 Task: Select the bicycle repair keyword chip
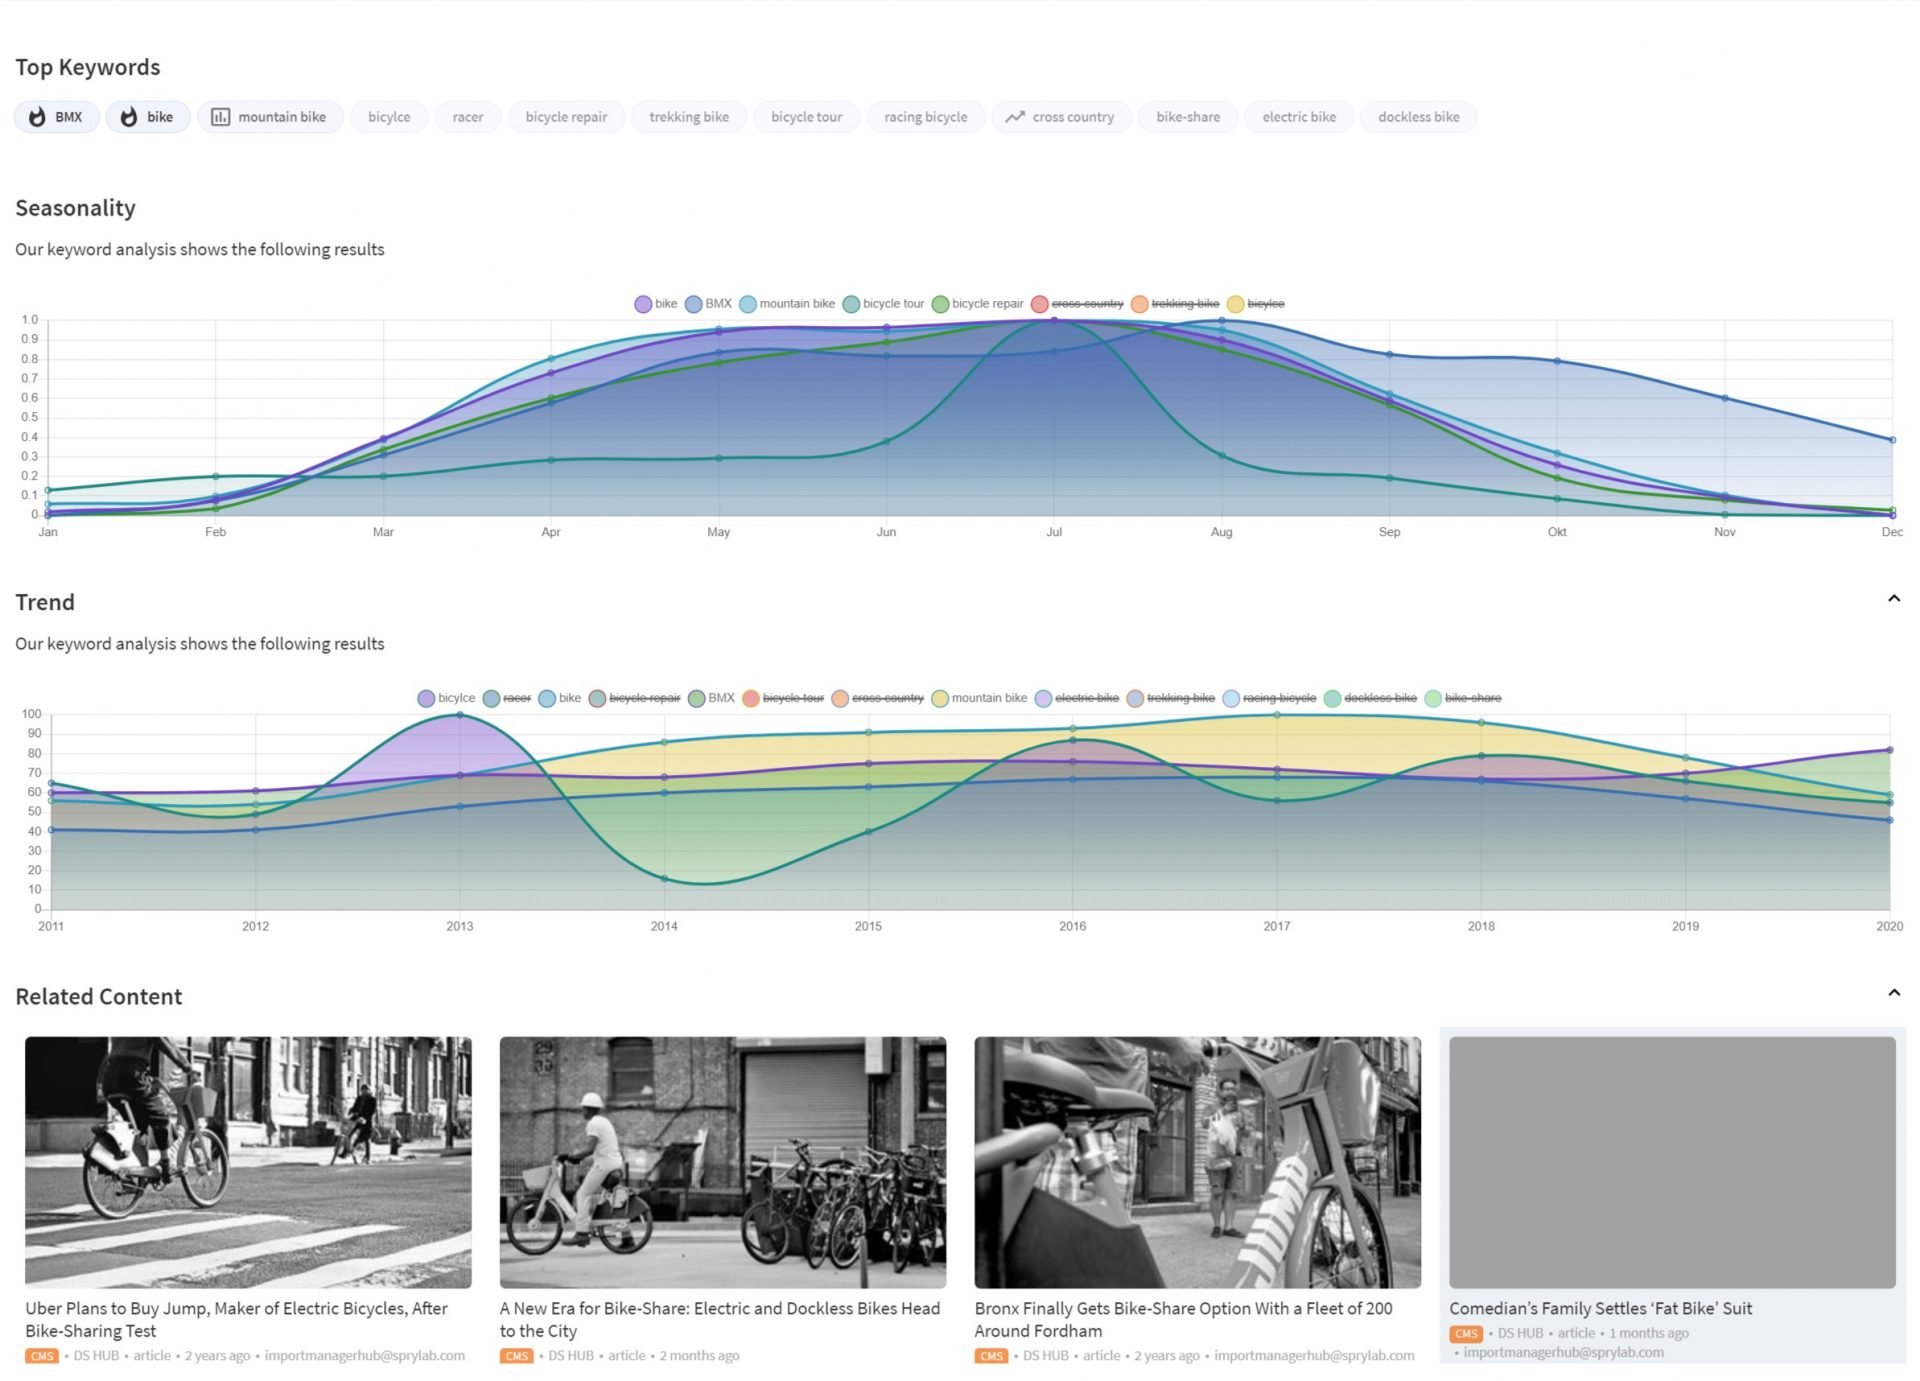click(x=566, y=116)
